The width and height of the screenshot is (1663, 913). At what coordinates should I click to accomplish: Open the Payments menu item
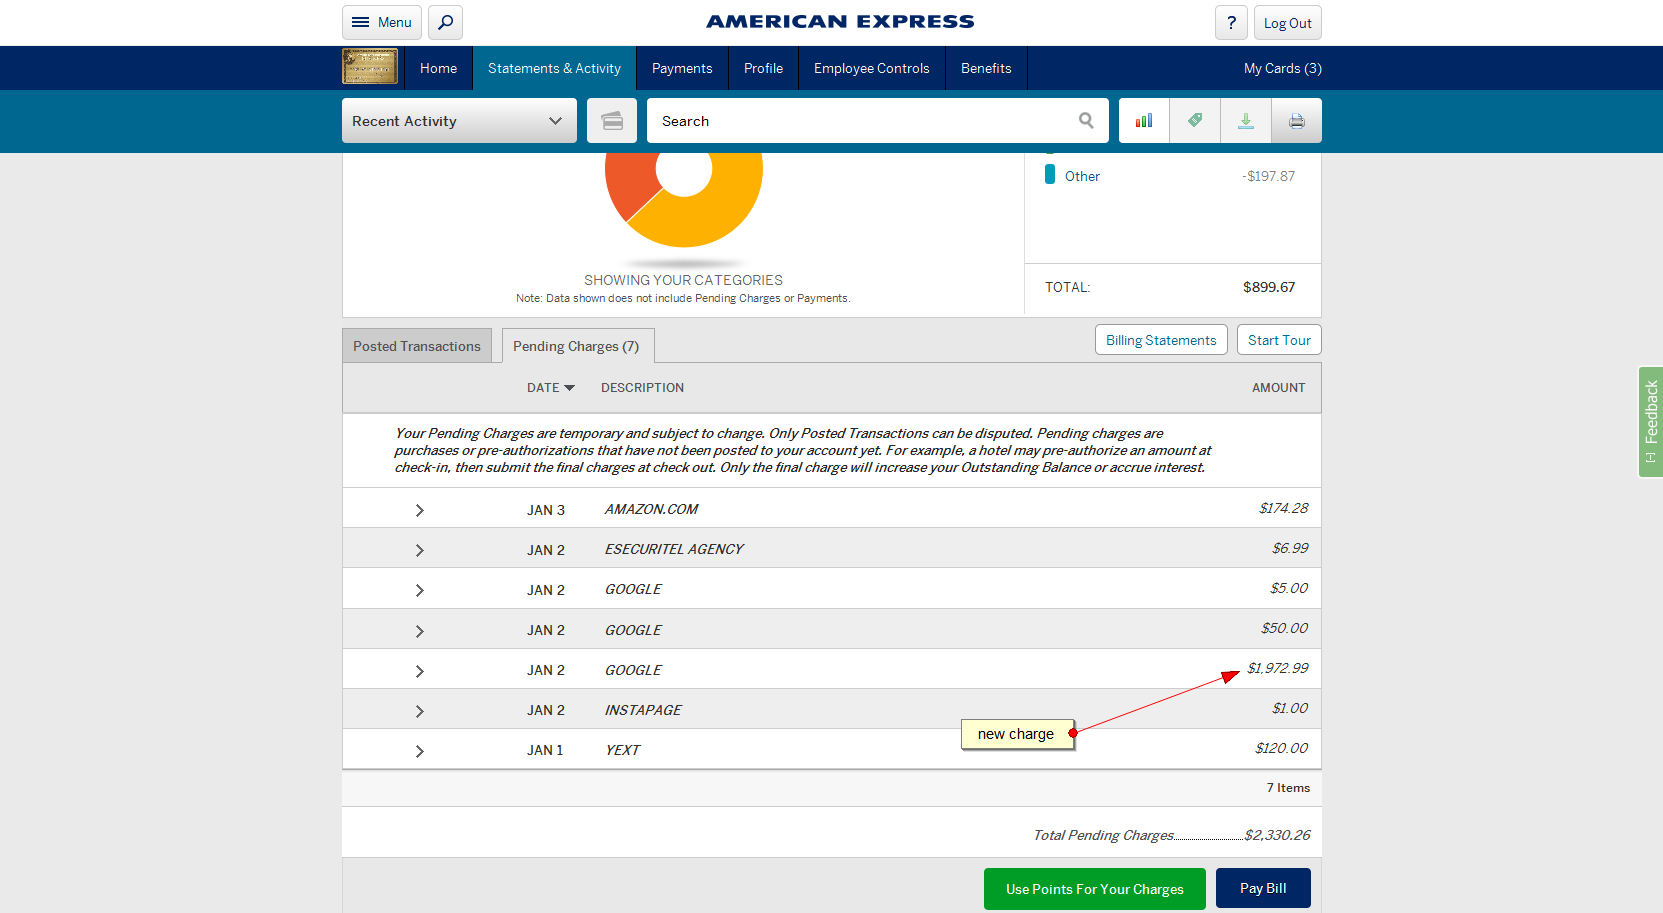point(682,68)
